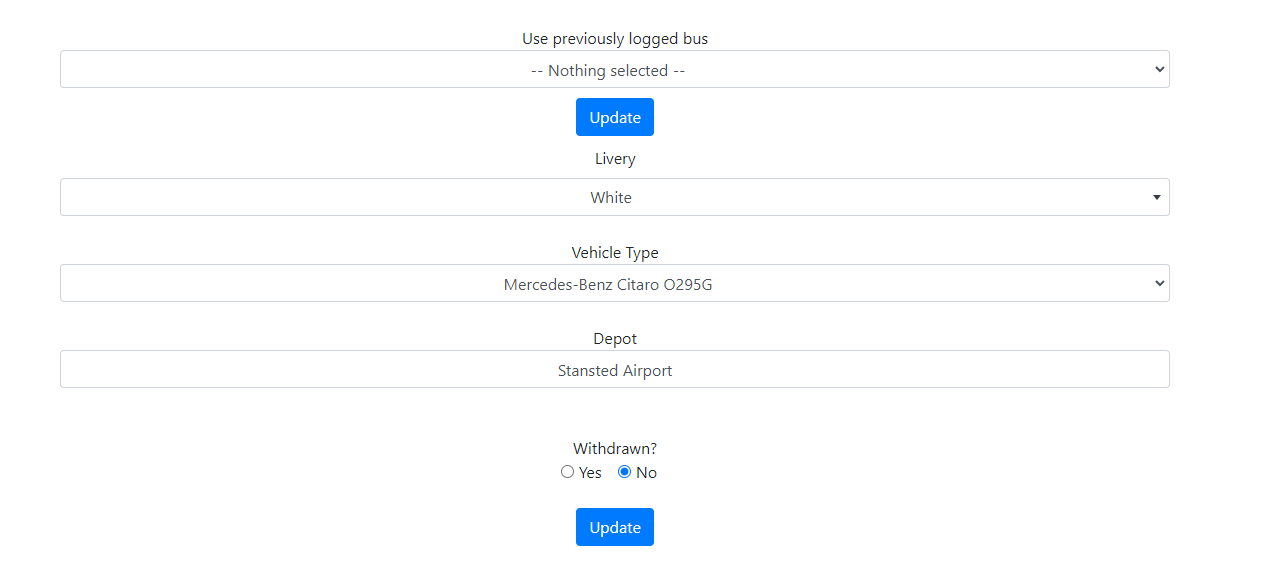This screenshot has width=1261, height=562.
Task: Click the chevron arrow on the Vehicle Type selector
Action: (x=1159, y=284)
